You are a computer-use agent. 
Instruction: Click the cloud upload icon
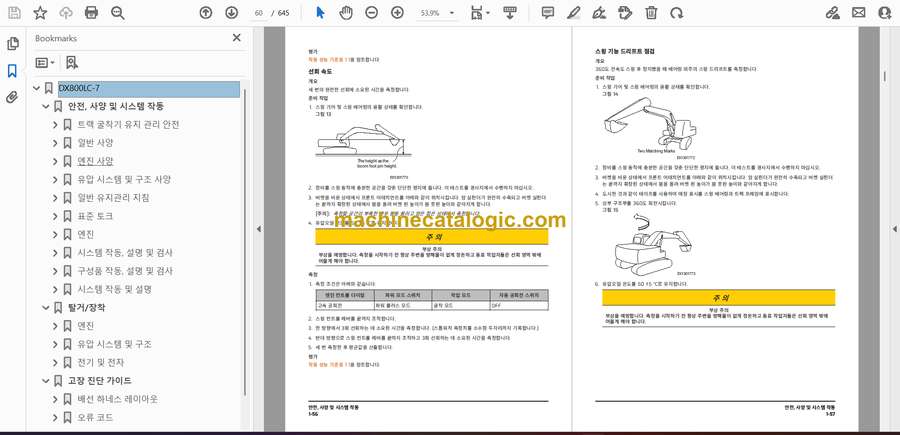[x=66, y=13]
